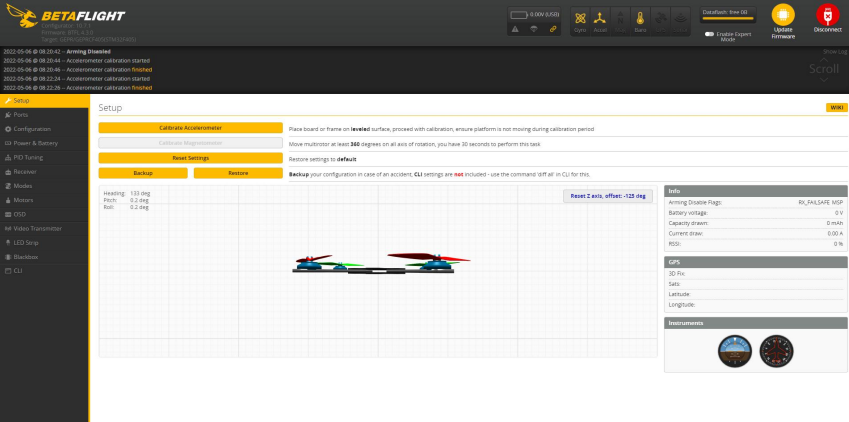Viewport: 849px width, 422px height.
Task: Click the Backup button
Action: tap(143, 173)
